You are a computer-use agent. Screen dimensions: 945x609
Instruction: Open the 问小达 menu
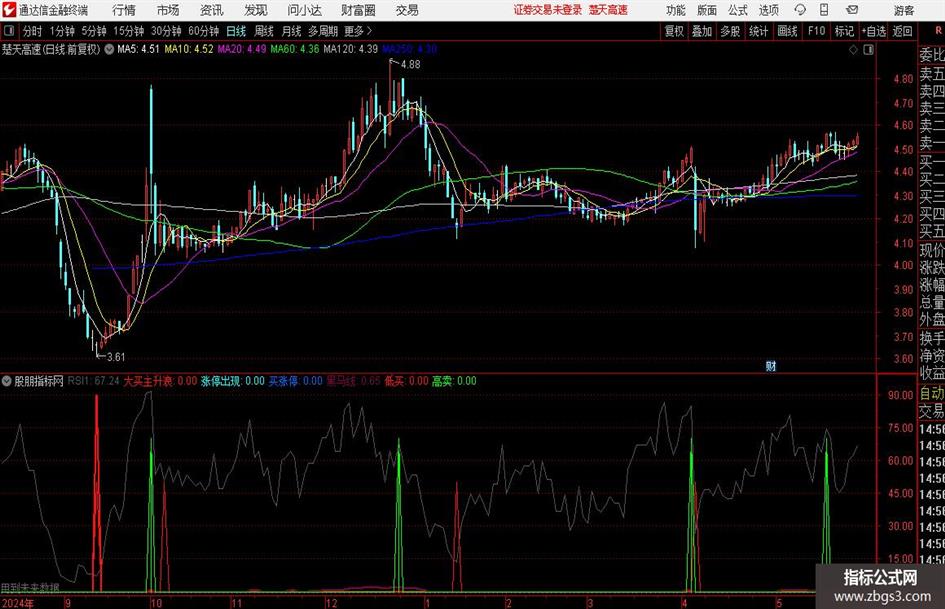pos(304,10)
